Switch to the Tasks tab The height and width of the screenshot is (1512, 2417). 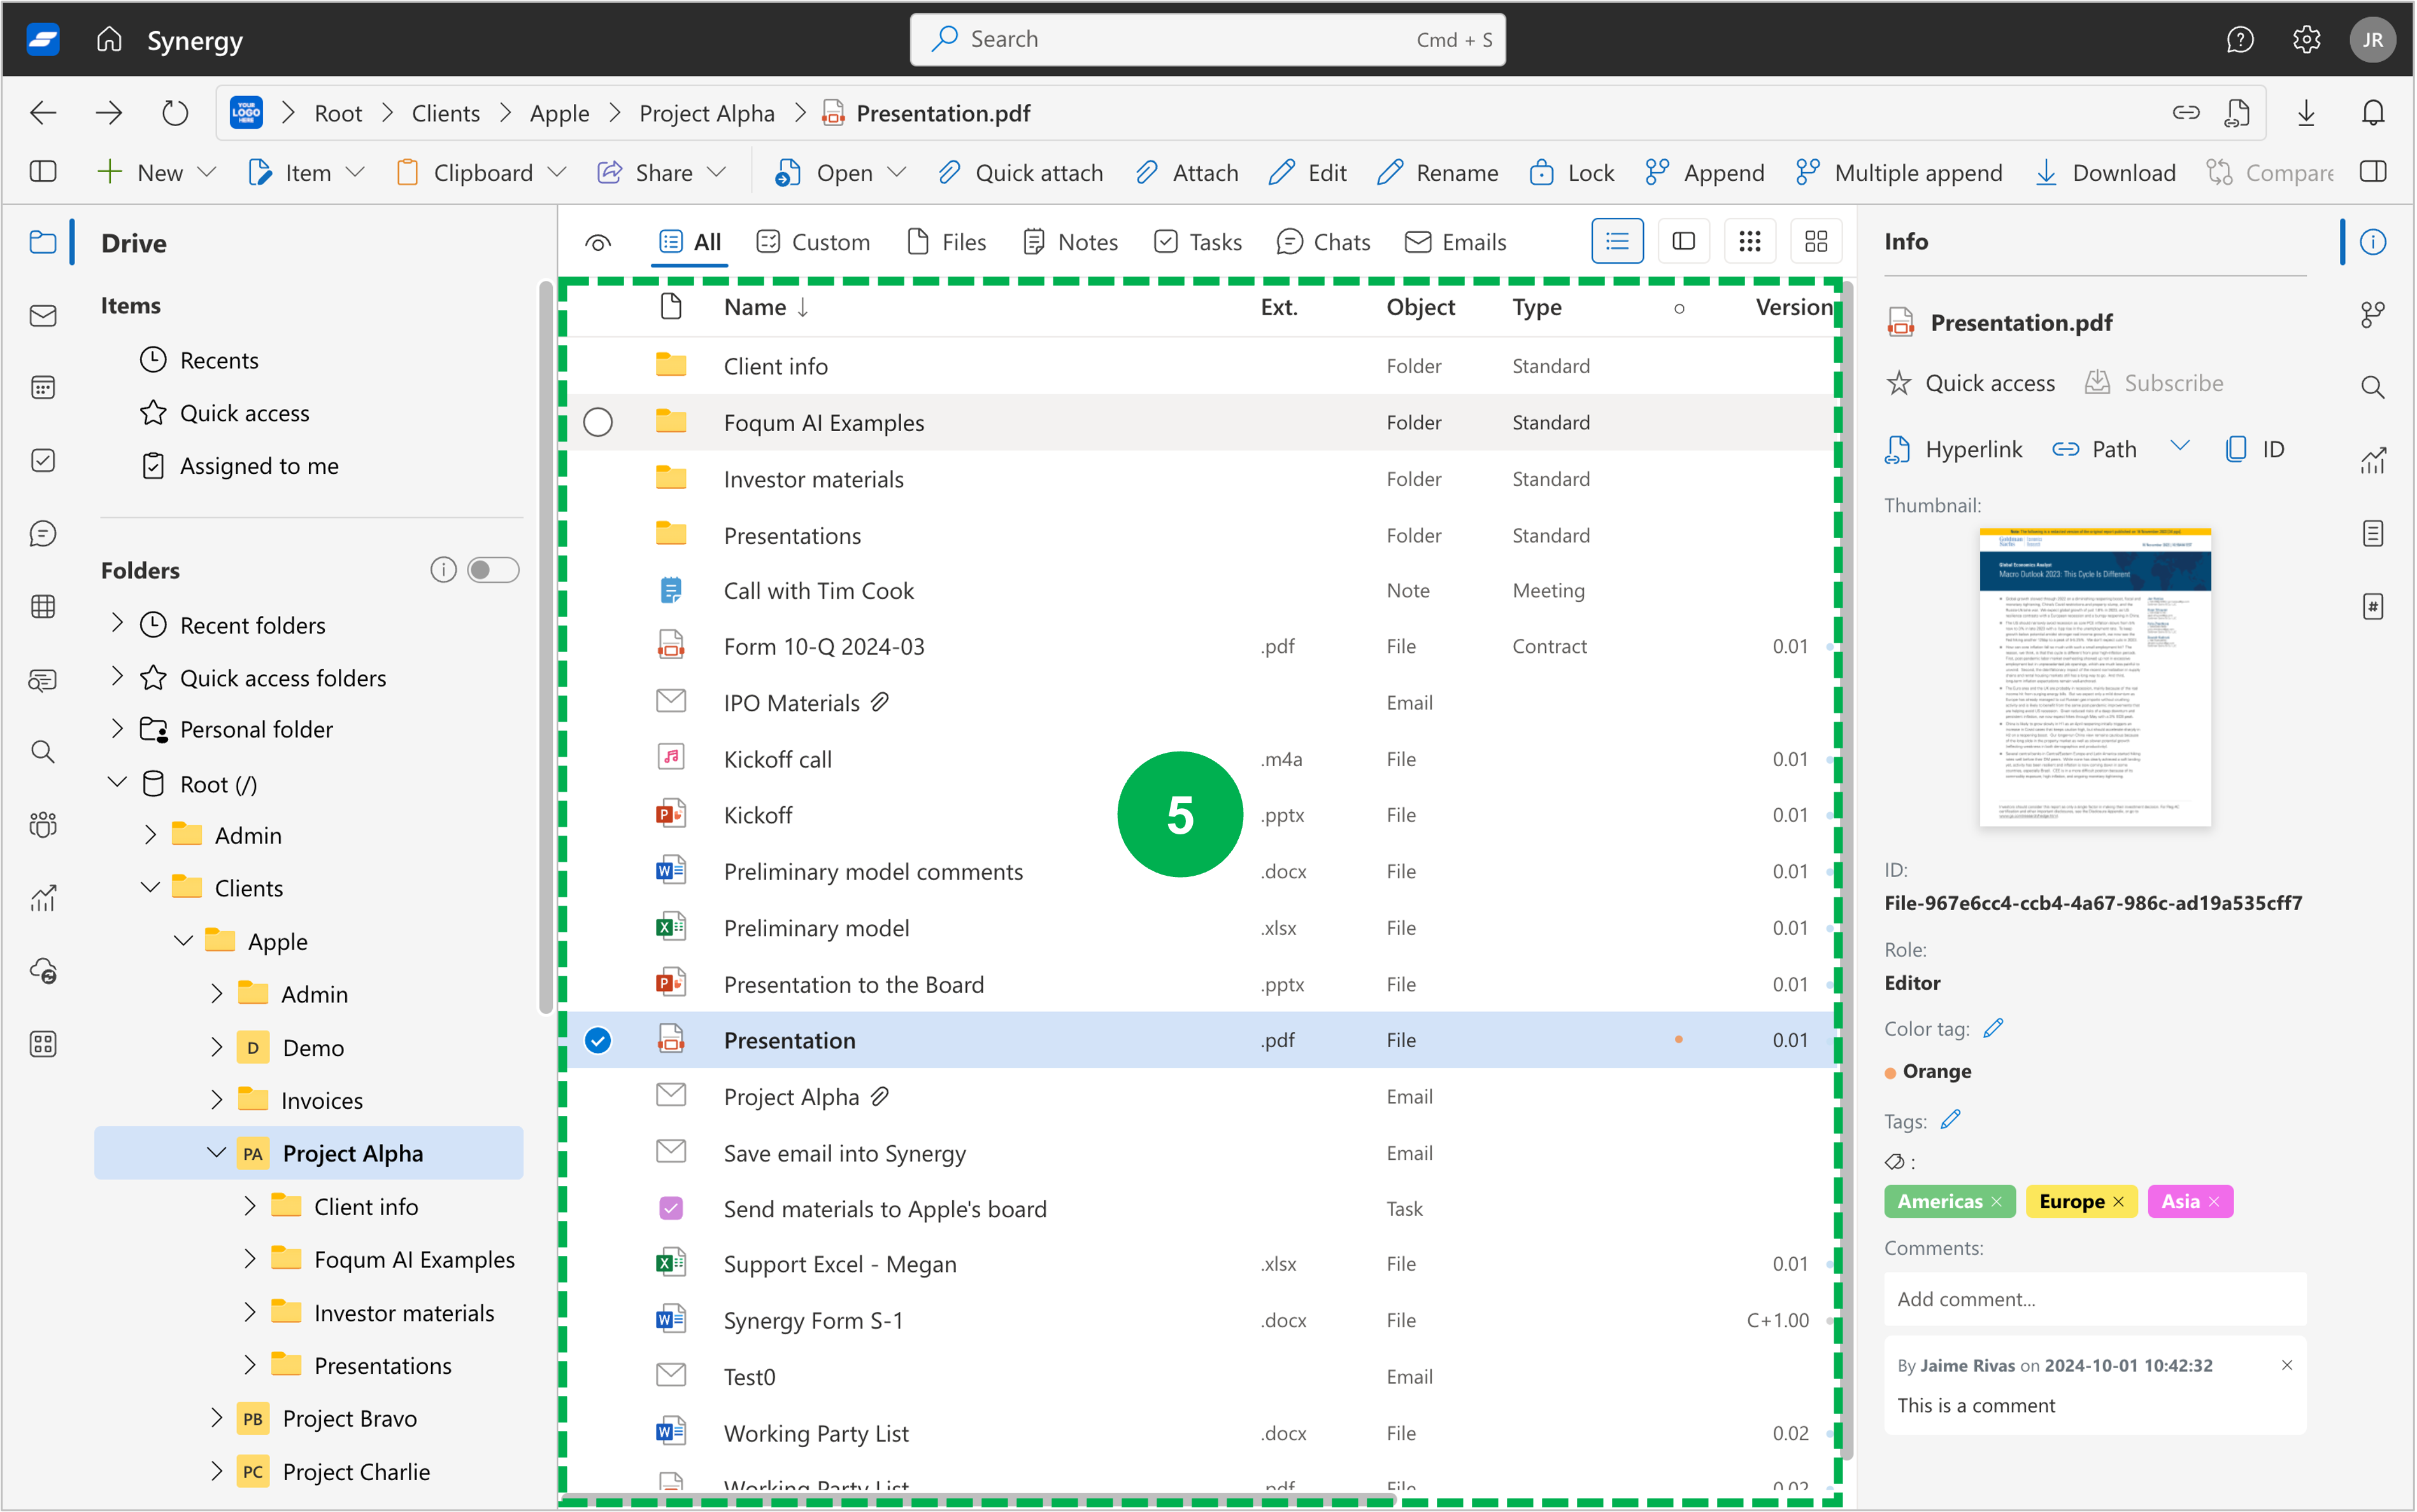pyautogui.click(x=1197, y=242)
